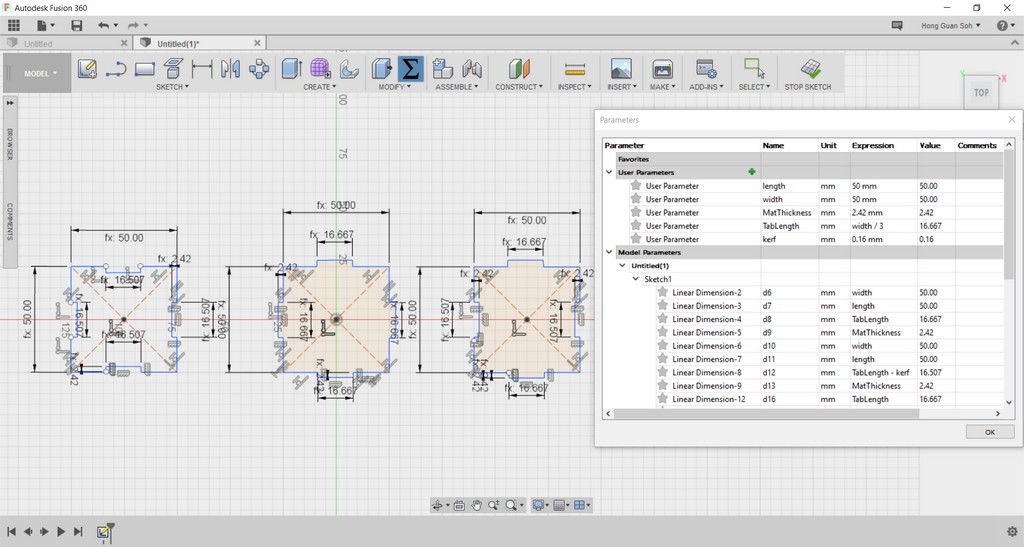Collapse the User Parameters section

click(x=609, y=172)
